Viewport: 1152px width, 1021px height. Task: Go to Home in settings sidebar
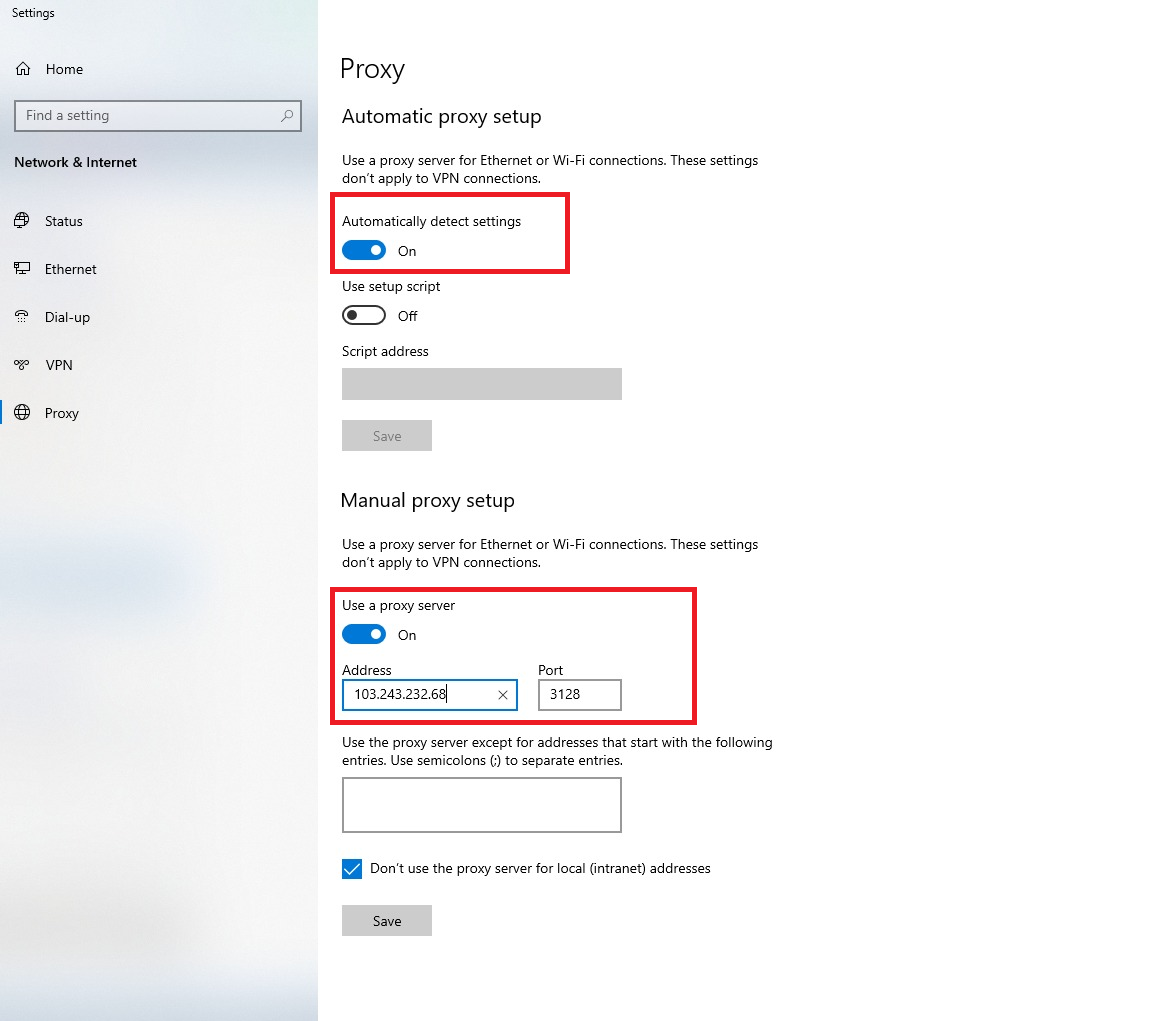tap(64, 69)
